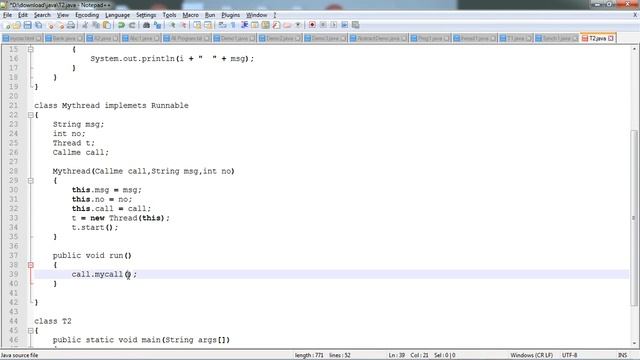Click line number 33 in the margin
This screenshot has height=360, width=640.
click(x=13, y=218)
